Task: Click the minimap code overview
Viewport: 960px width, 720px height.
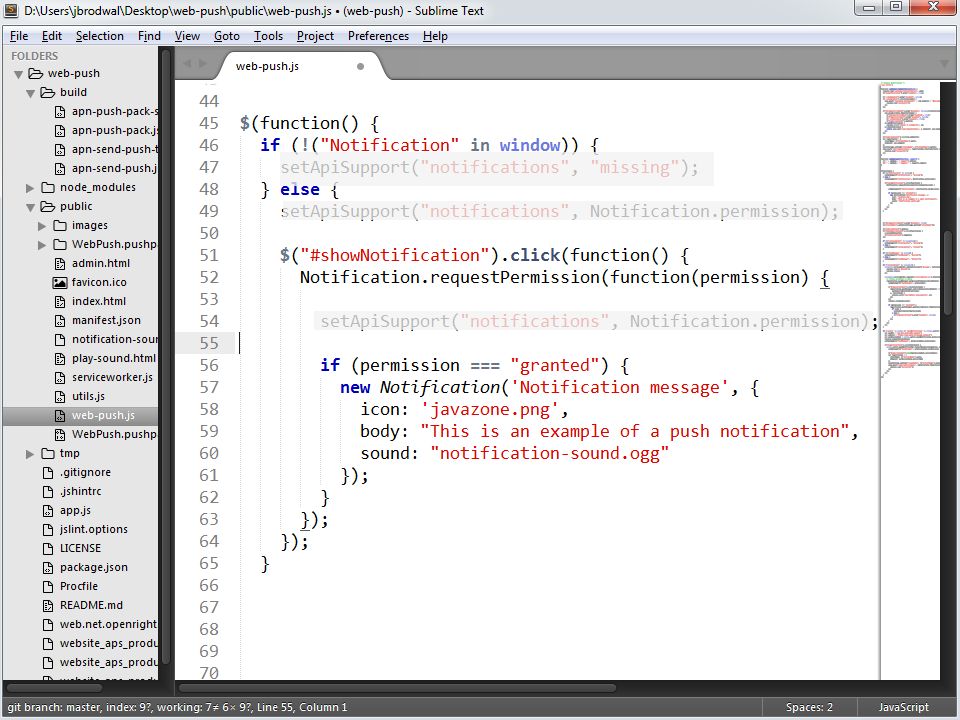Action: click(910, 230)
